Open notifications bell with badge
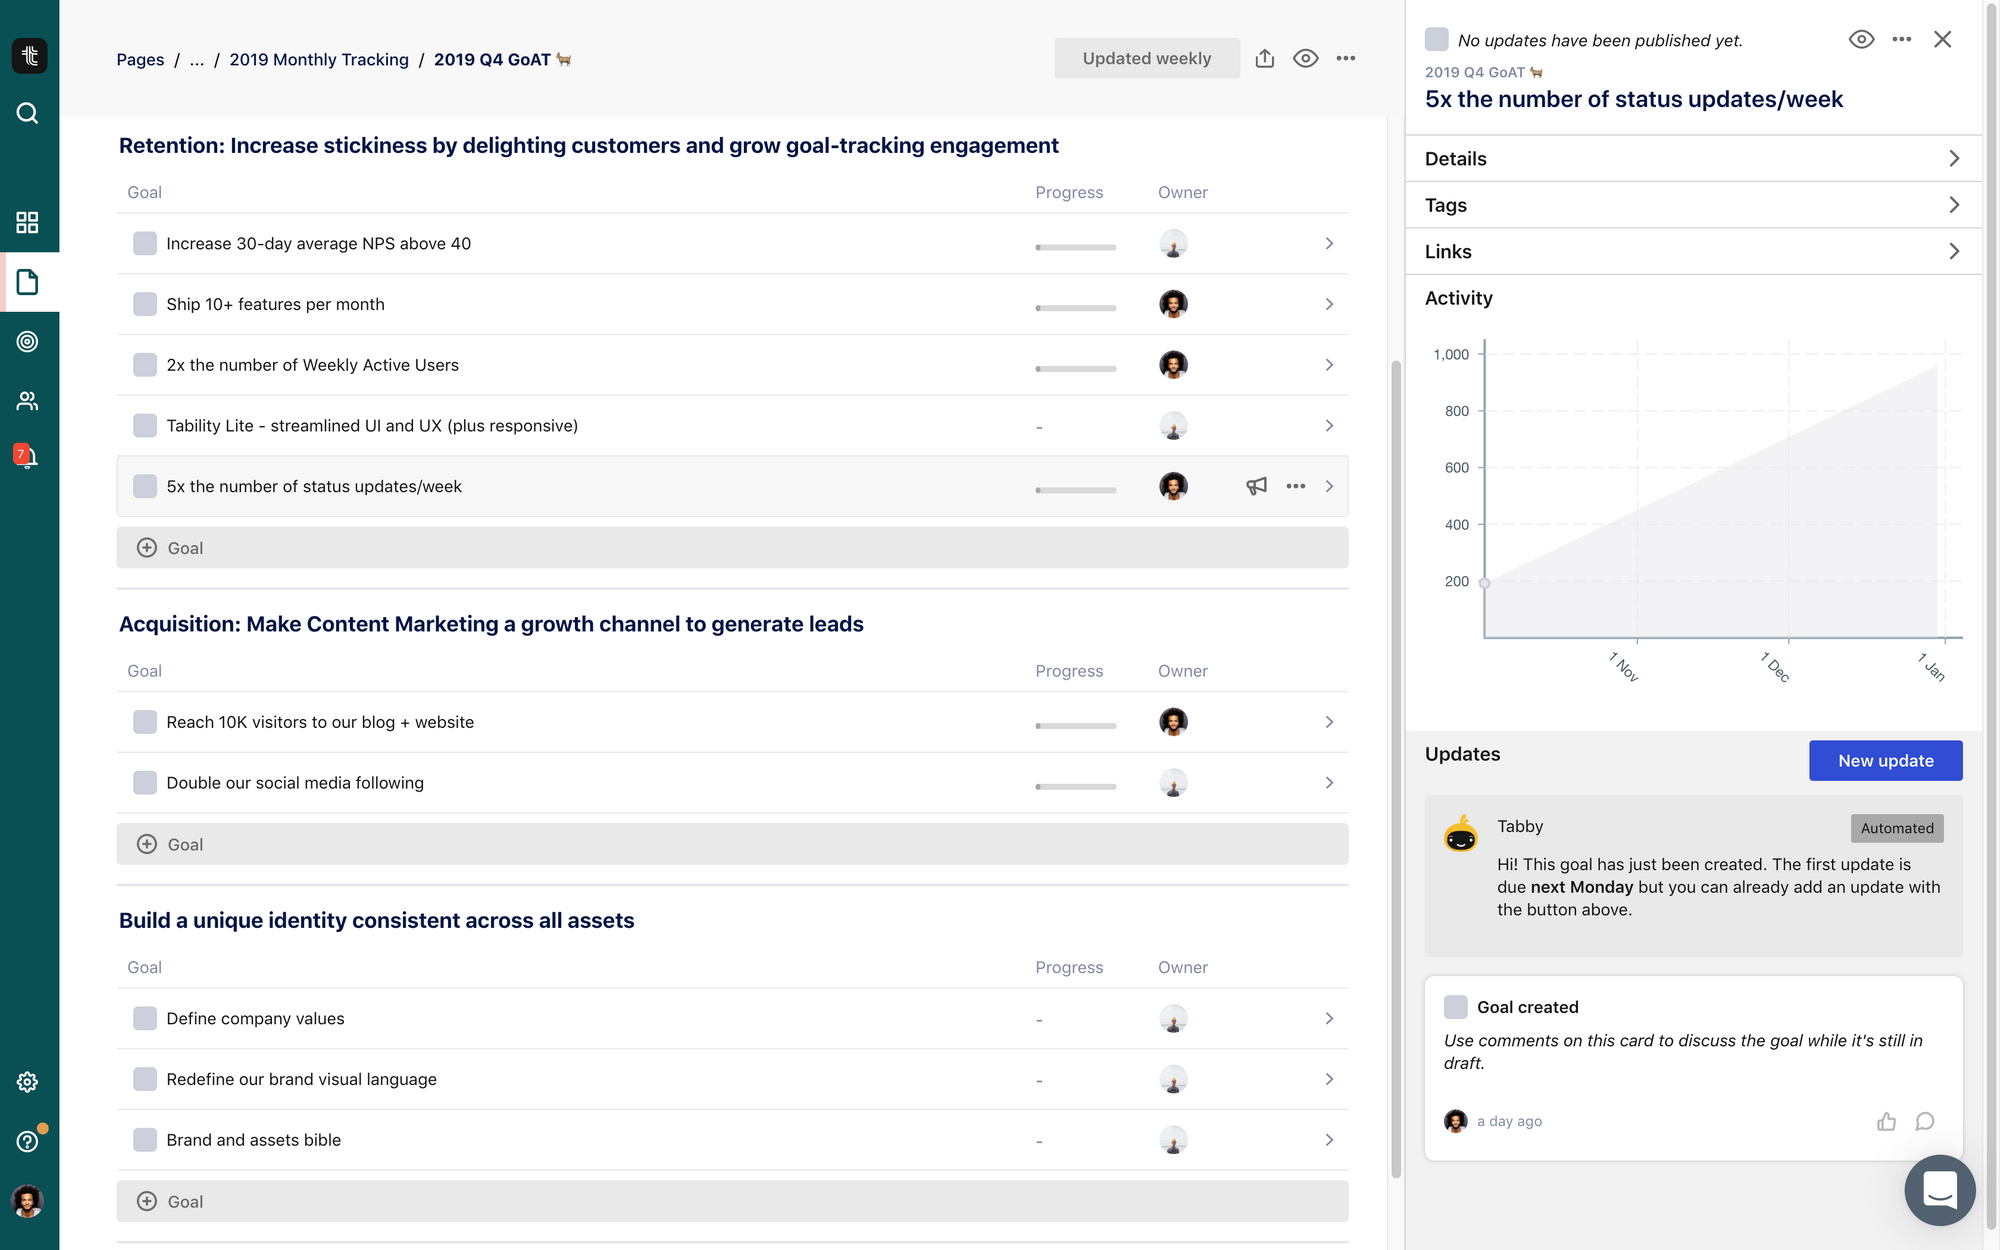Viewport: 2000px width, 1250px height. click(x=27, y=457)
